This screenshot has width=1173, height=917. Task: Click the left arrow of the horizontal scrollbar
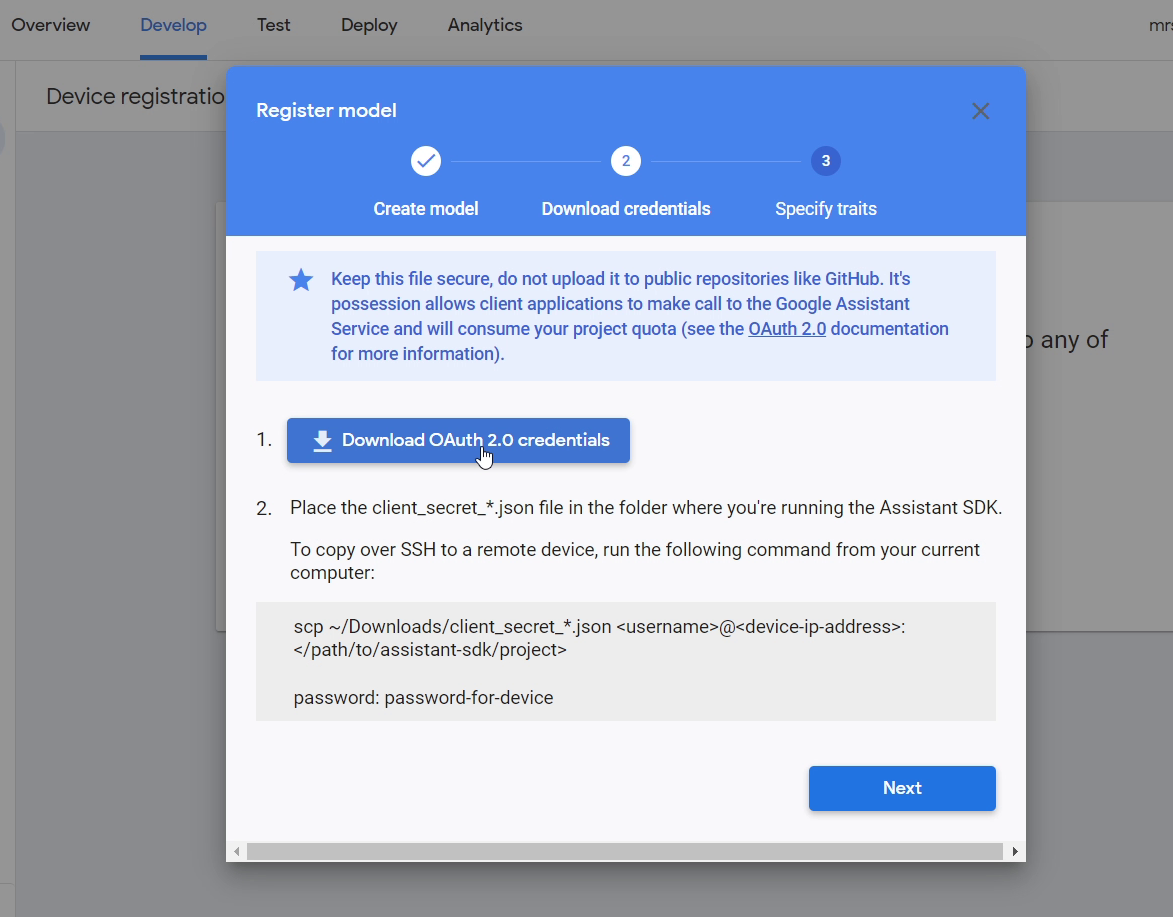(235, 850)
